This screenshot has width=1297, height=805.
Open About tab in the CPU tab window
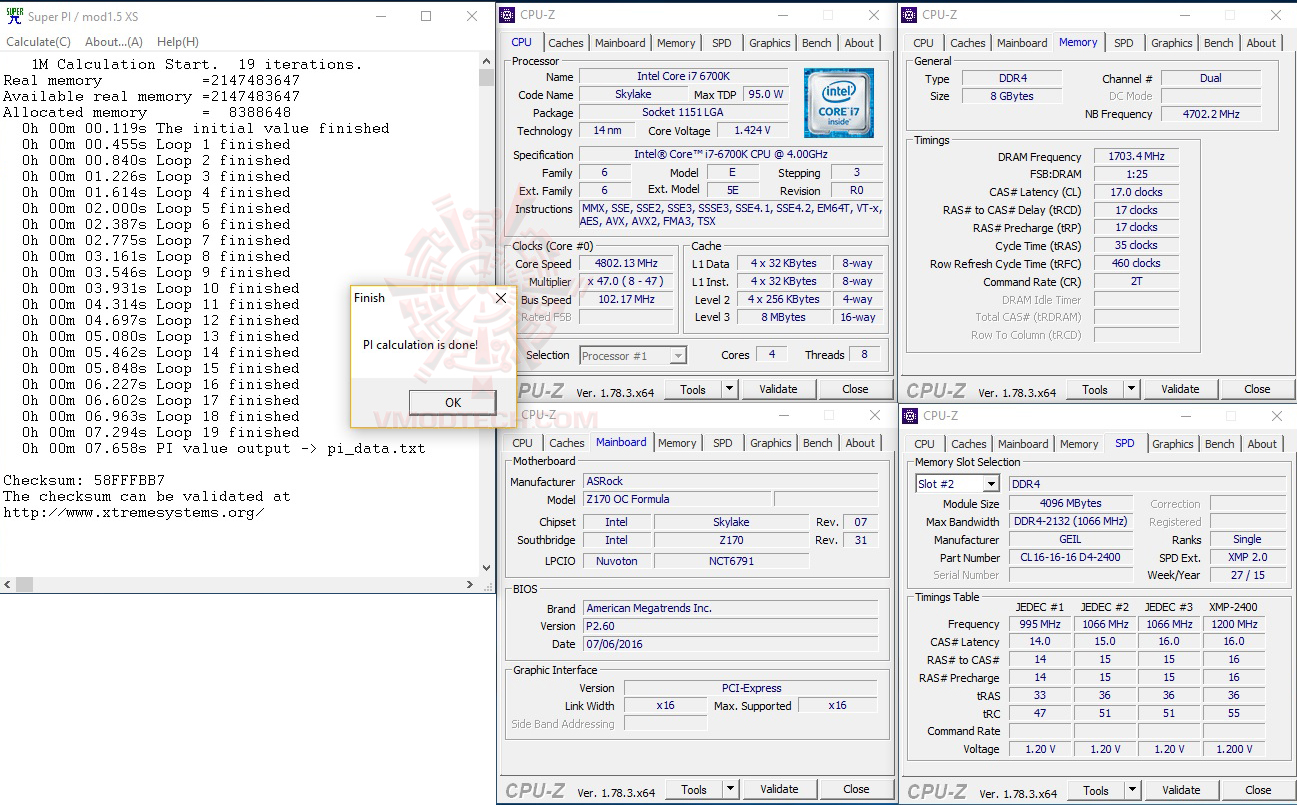(859, 43)
